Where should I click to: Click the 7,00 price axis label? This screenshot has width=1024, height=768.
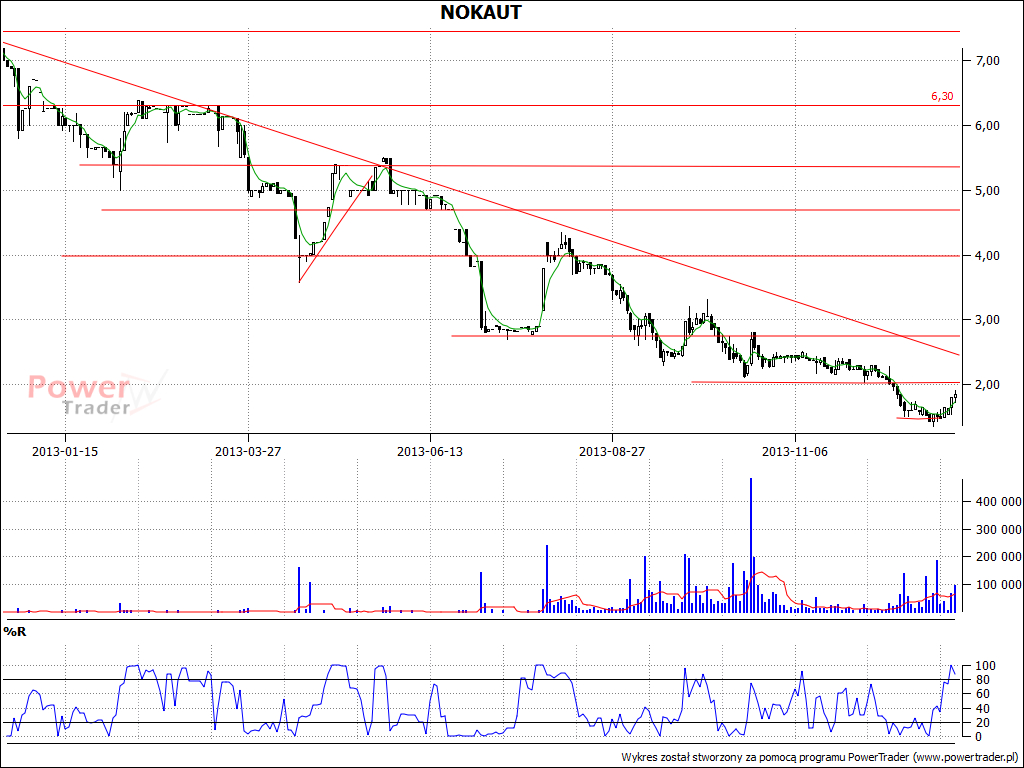coord(987,61)
